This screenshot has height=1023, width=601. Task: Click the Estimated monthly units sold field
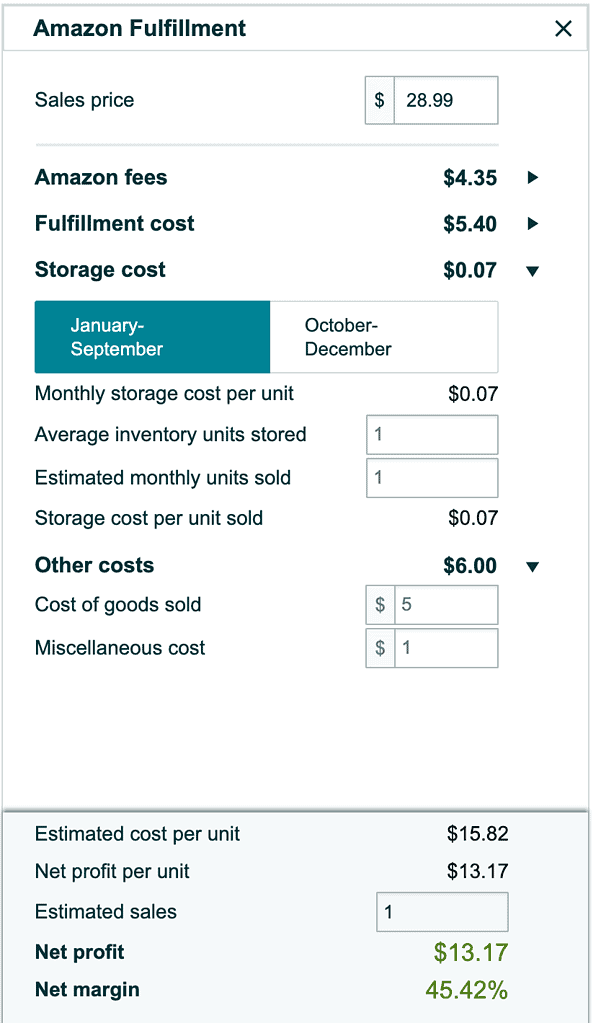tap(432, 478)
